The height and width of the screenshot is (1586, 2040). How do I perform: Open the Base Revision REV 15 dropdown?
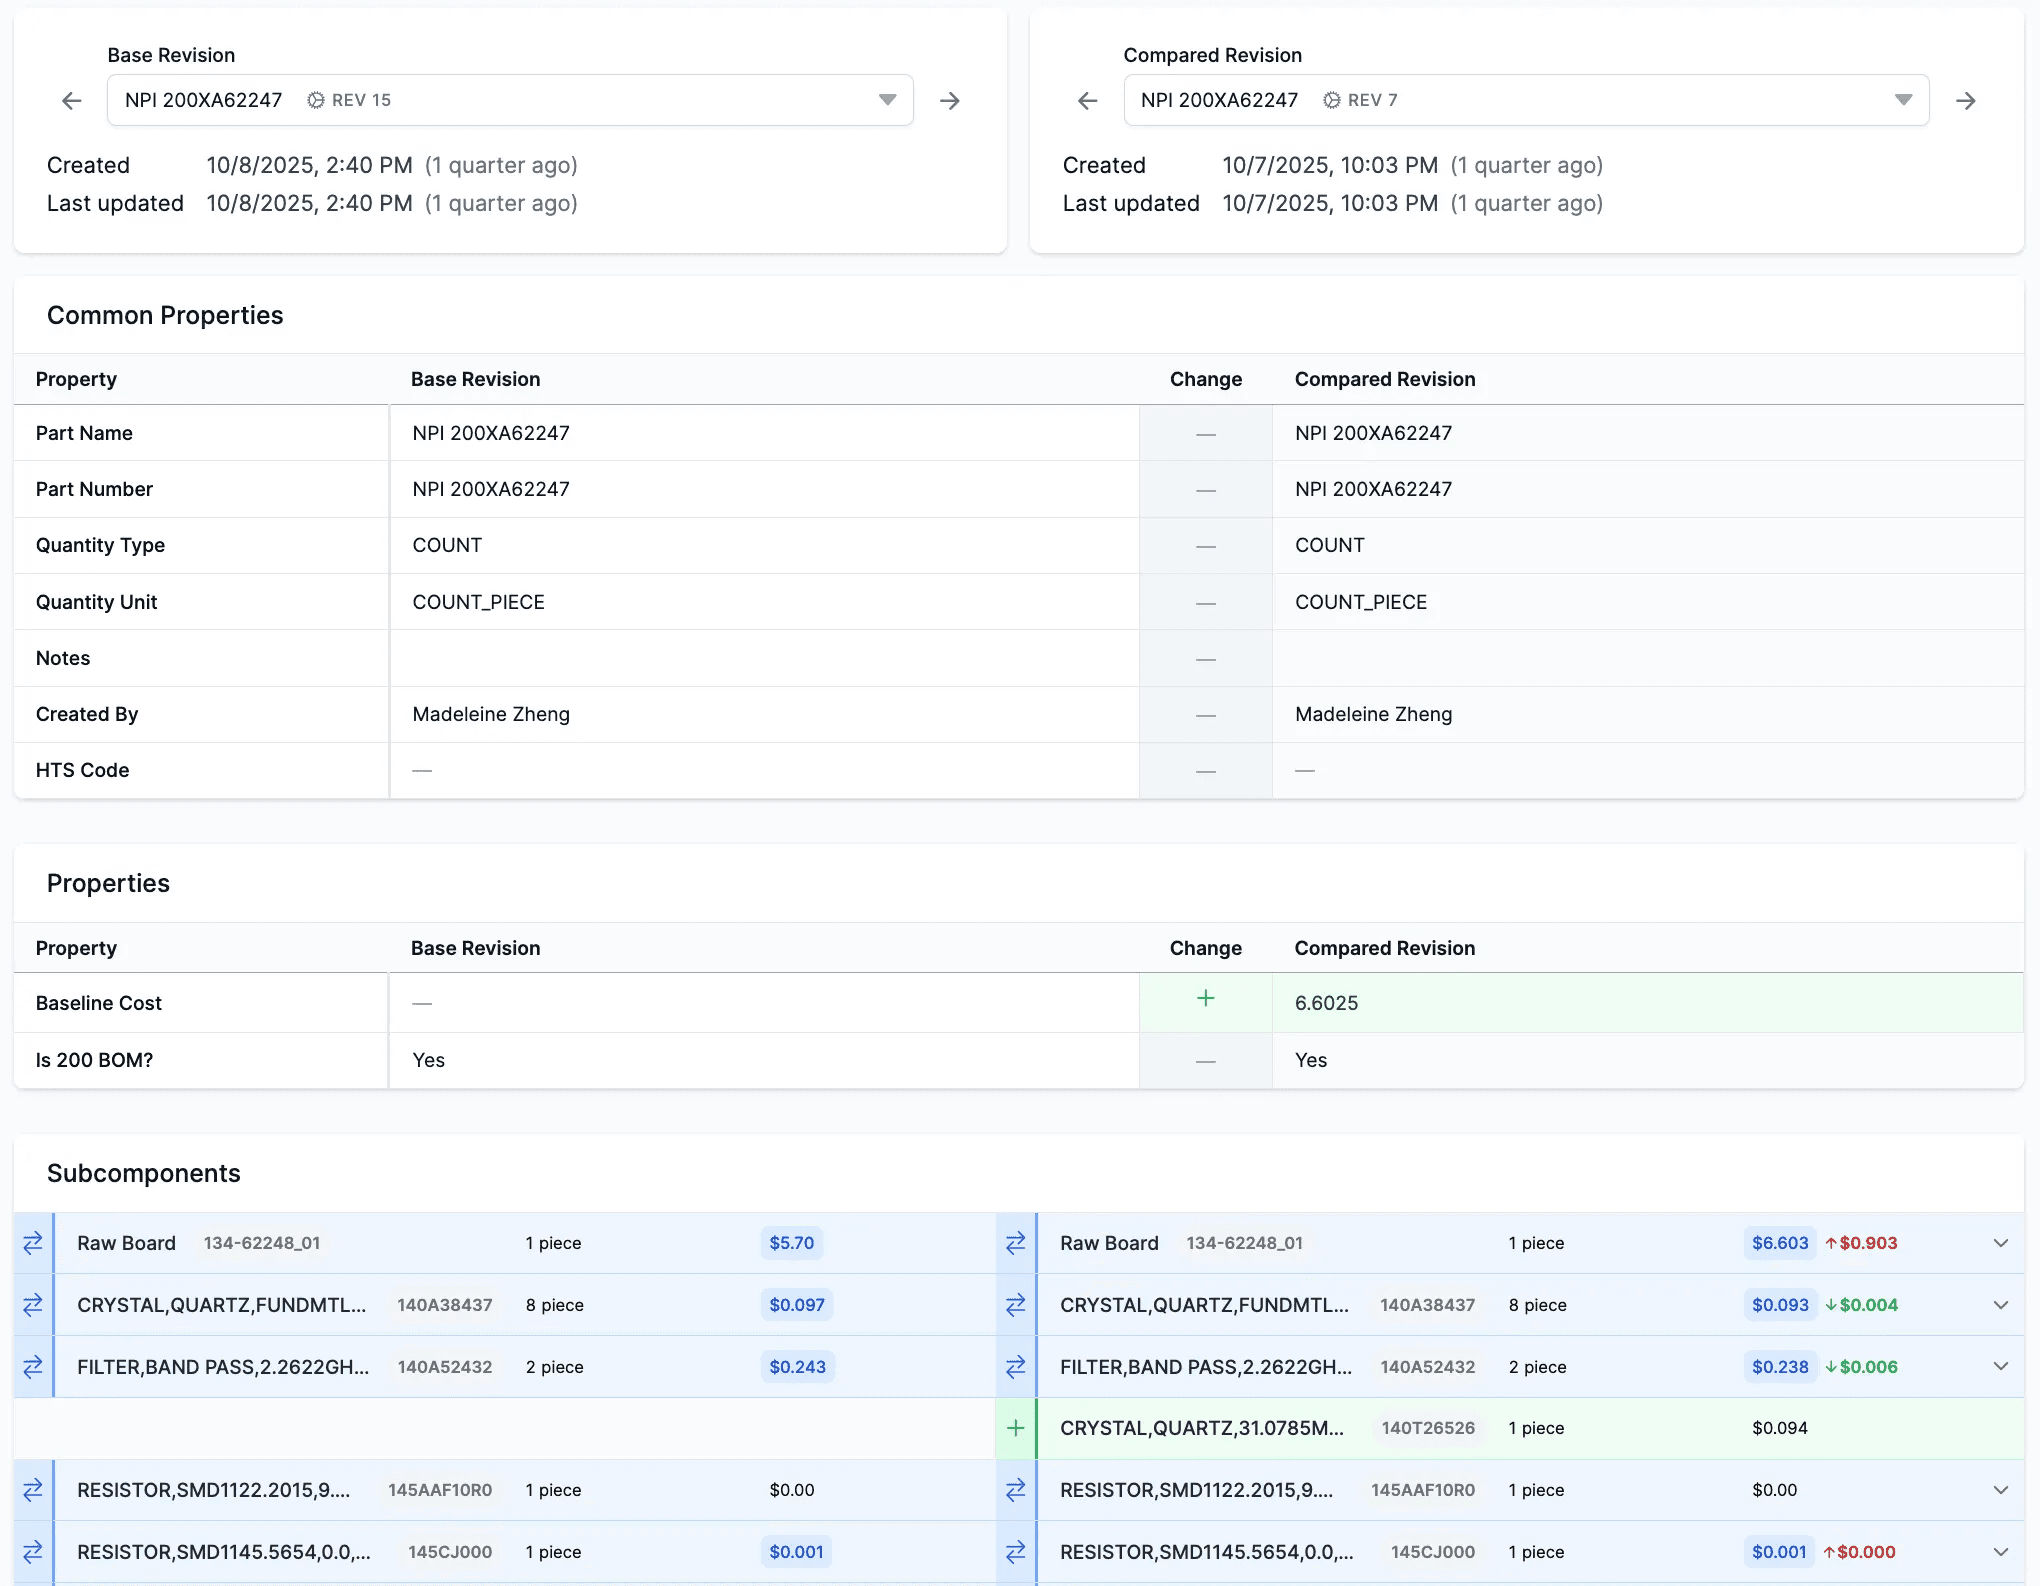pyautogui.click(x=887, y=100)
